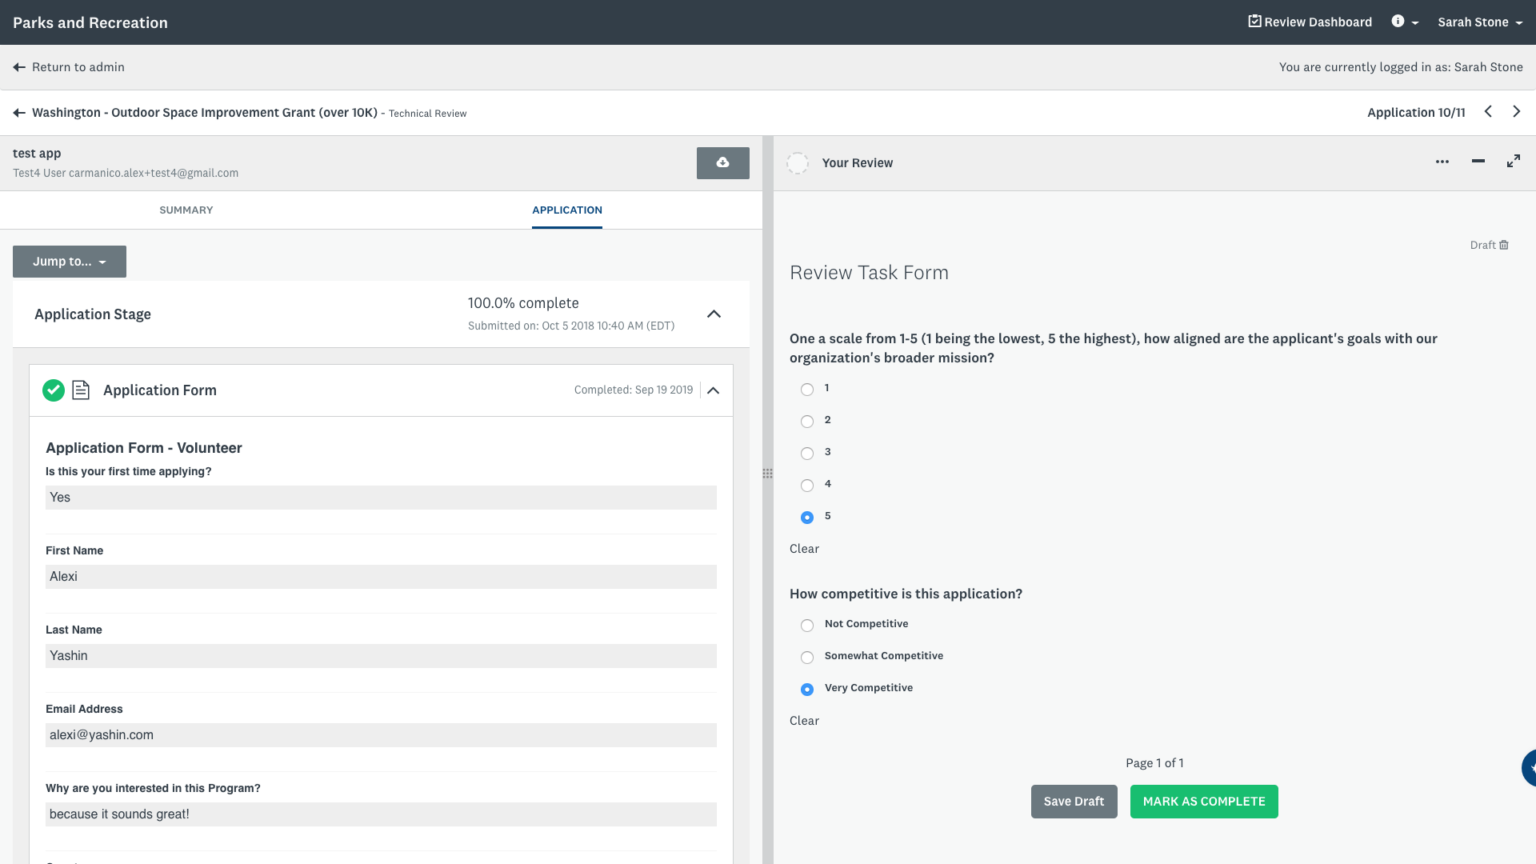
Task: Collapse Your Review panel with the minus icon
Action: 1477,161
